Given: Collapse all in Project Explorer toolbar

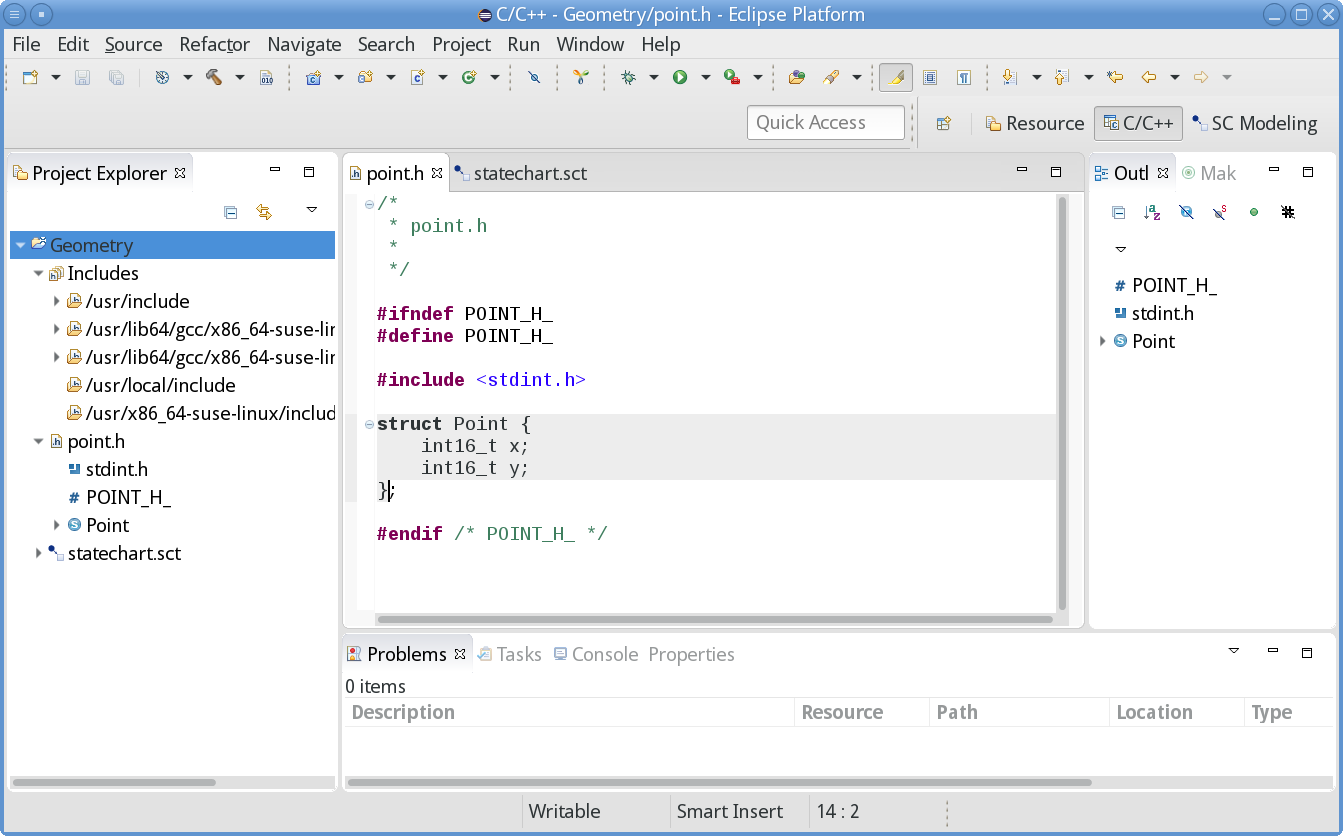Looking at the screenshot, I should pyautogui.click(x=230, y=211).
